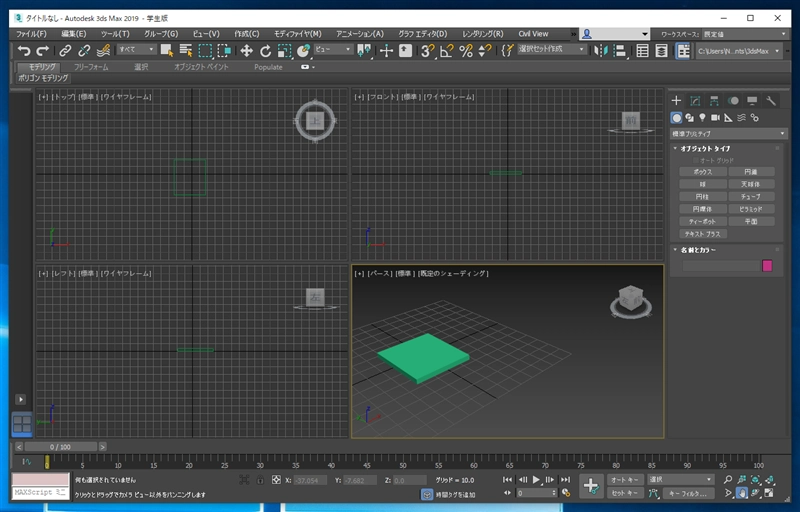Select Cameras category in Create panel
Viewport: 800px width, 512px height.
[x=715, y=118]
